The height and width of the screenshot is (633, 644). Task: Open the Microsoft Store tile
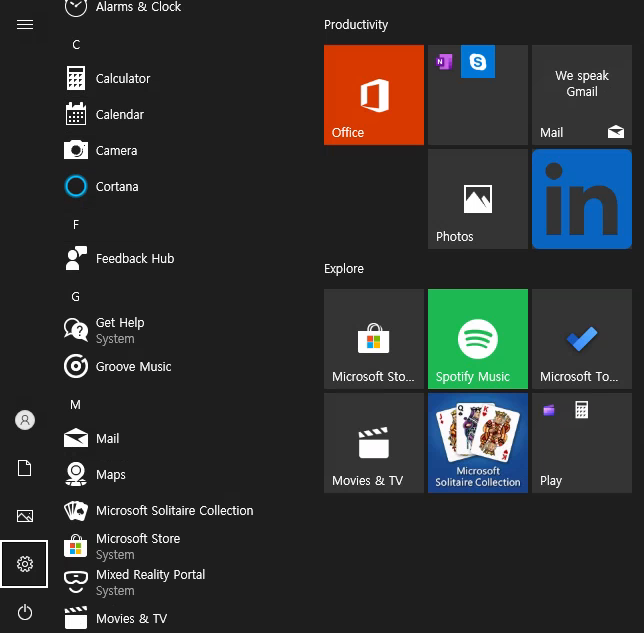374,339
